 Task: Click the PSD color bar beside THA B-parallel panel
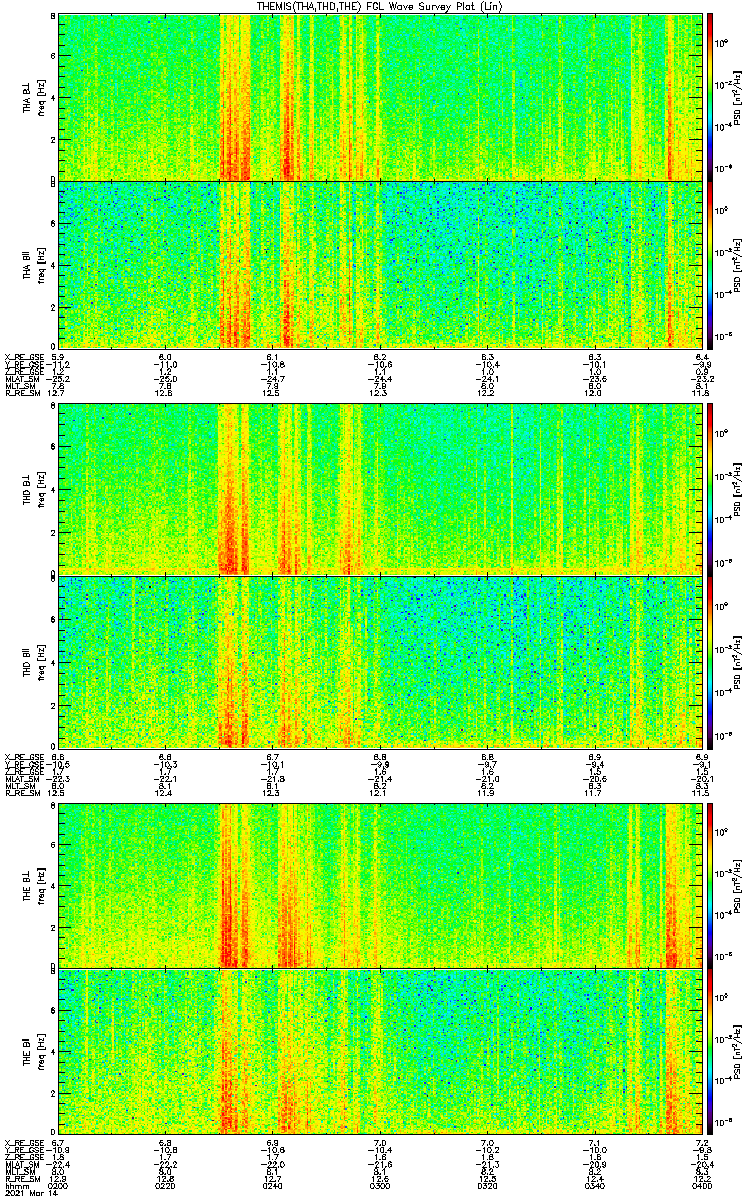pos(711,265)
